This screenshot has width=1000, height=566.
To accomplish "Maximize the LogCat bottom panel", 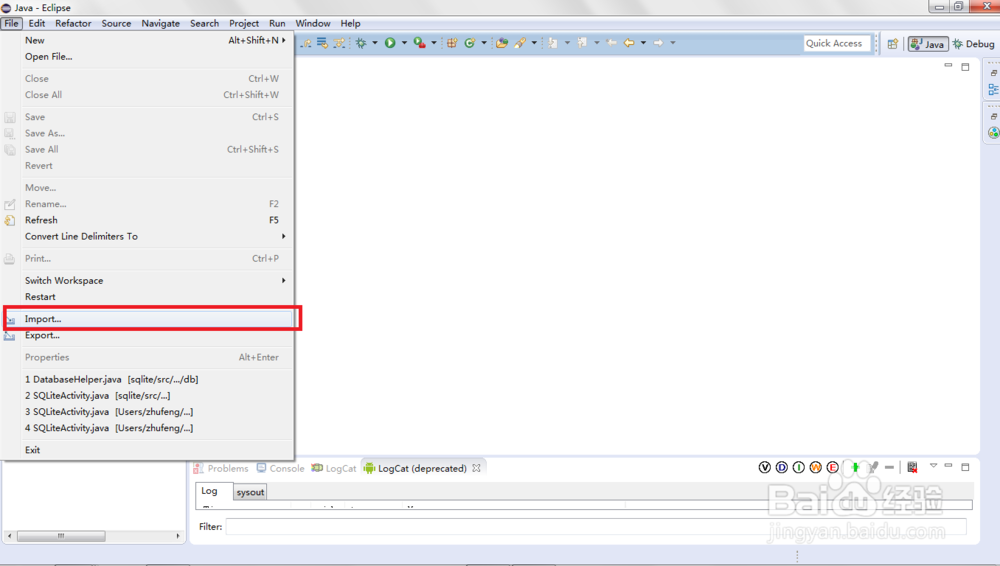I will point(966,467).
